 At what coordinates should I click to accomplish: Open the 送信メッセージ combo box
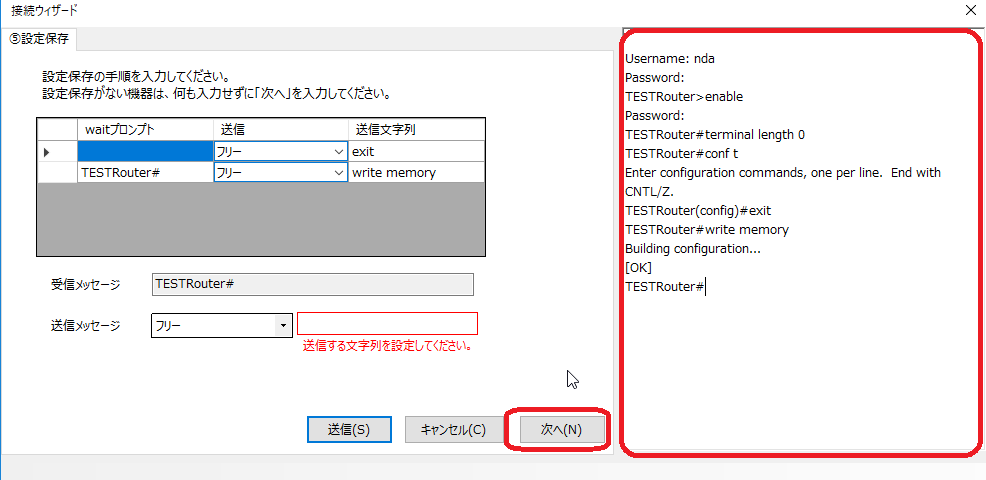coord(283,325)
